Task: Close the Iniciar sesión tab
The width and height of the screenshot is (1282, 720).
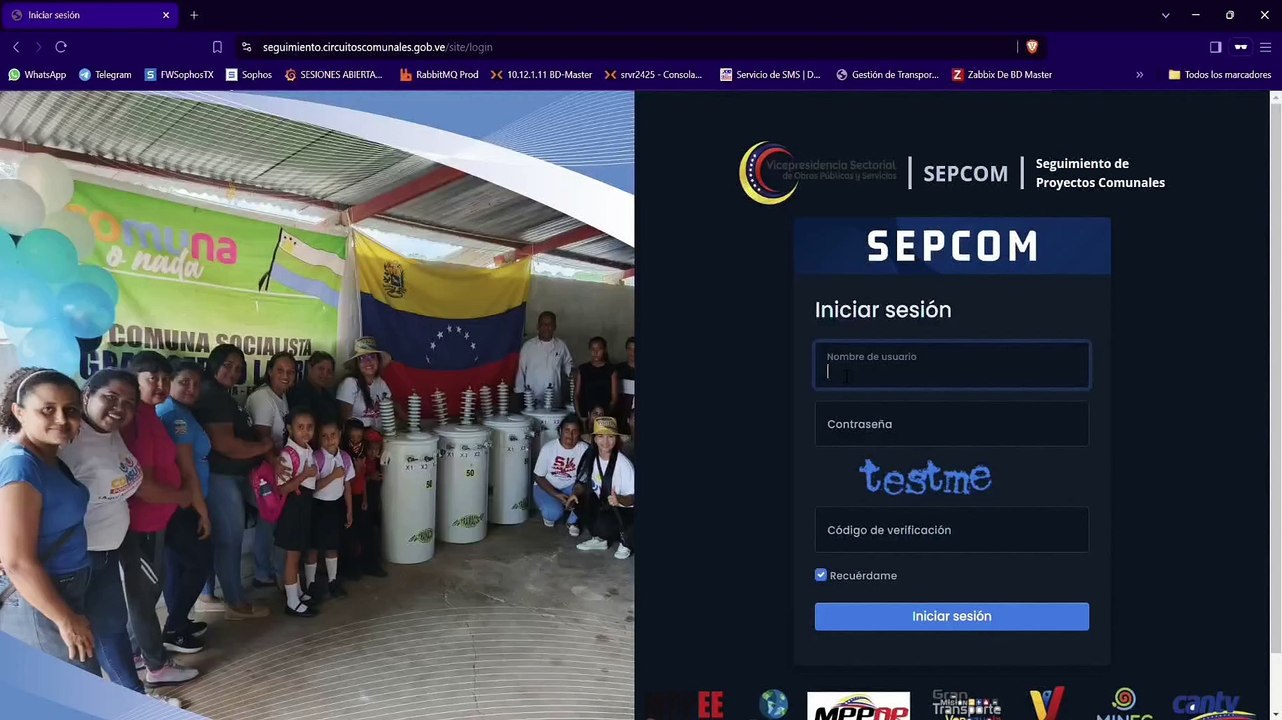Action: (x=166, y=15)
